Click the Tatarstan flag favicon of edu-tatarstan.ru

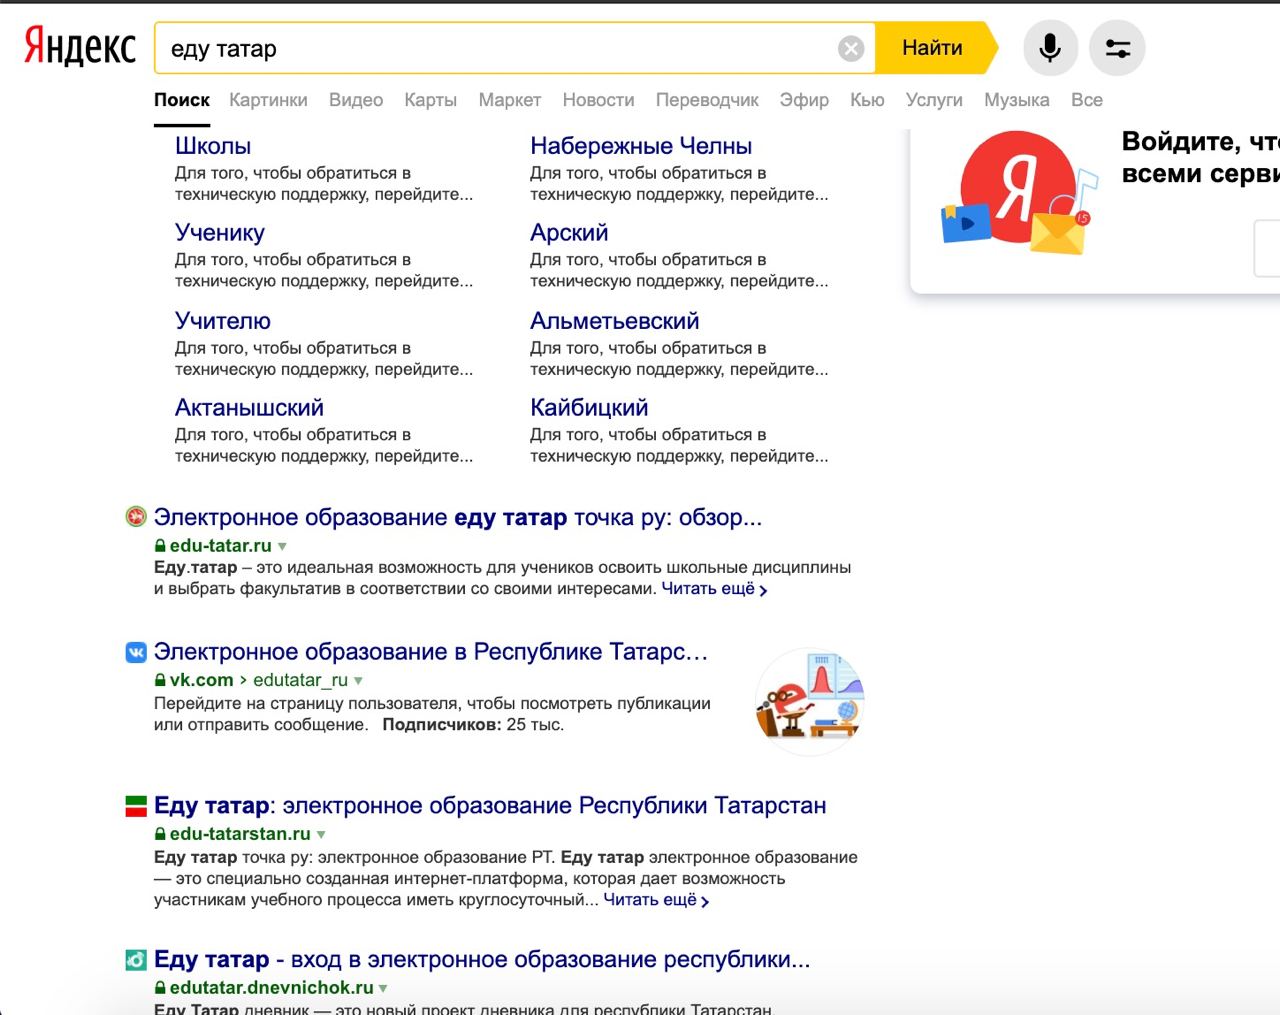click(x=136, y=806)
